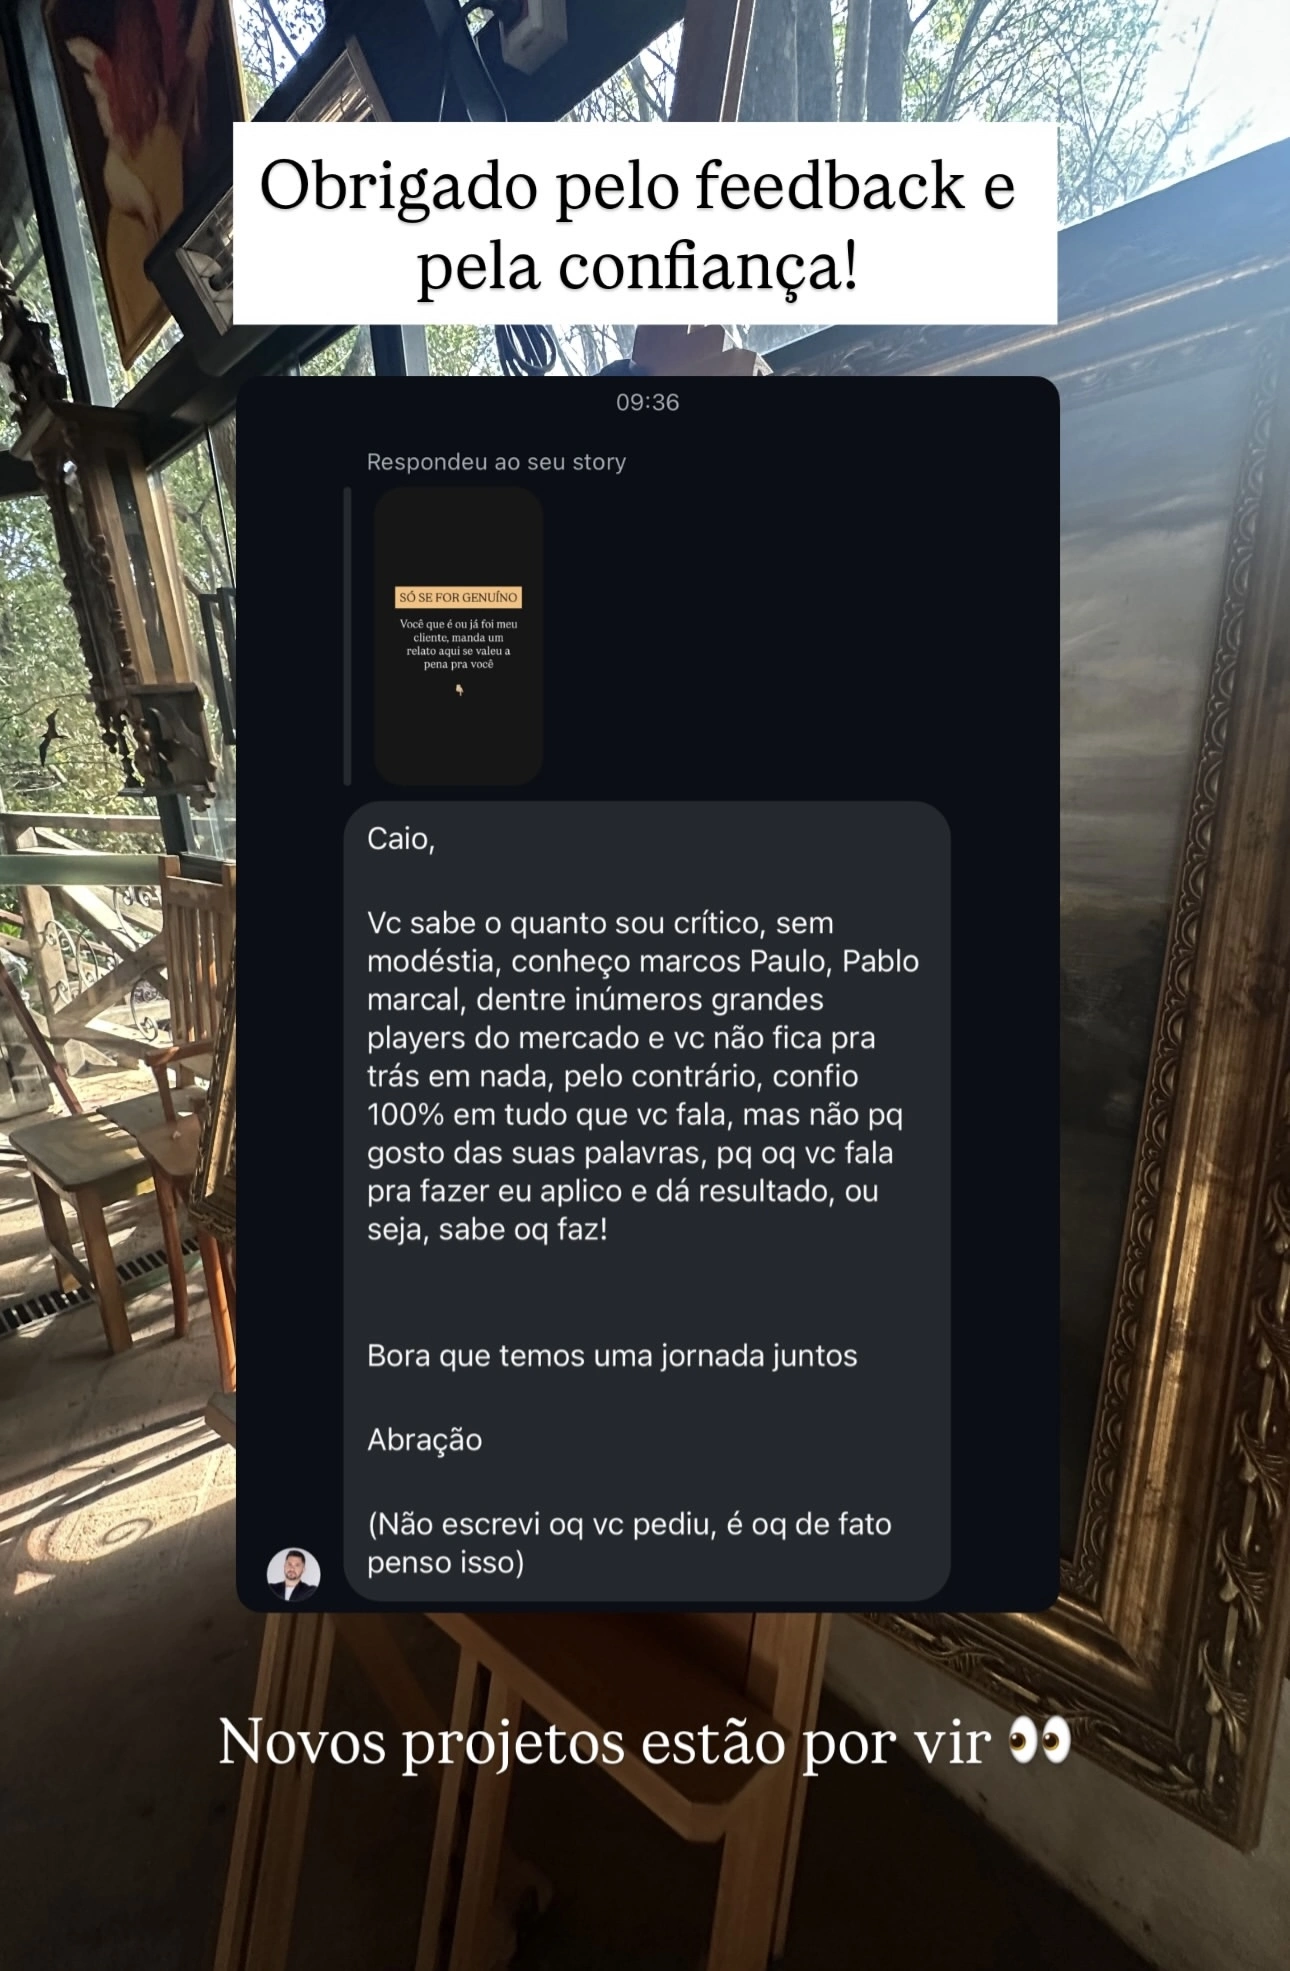
Task: Select the "Obrigado pelo feedback" white text box
Action: coord(645,224)
